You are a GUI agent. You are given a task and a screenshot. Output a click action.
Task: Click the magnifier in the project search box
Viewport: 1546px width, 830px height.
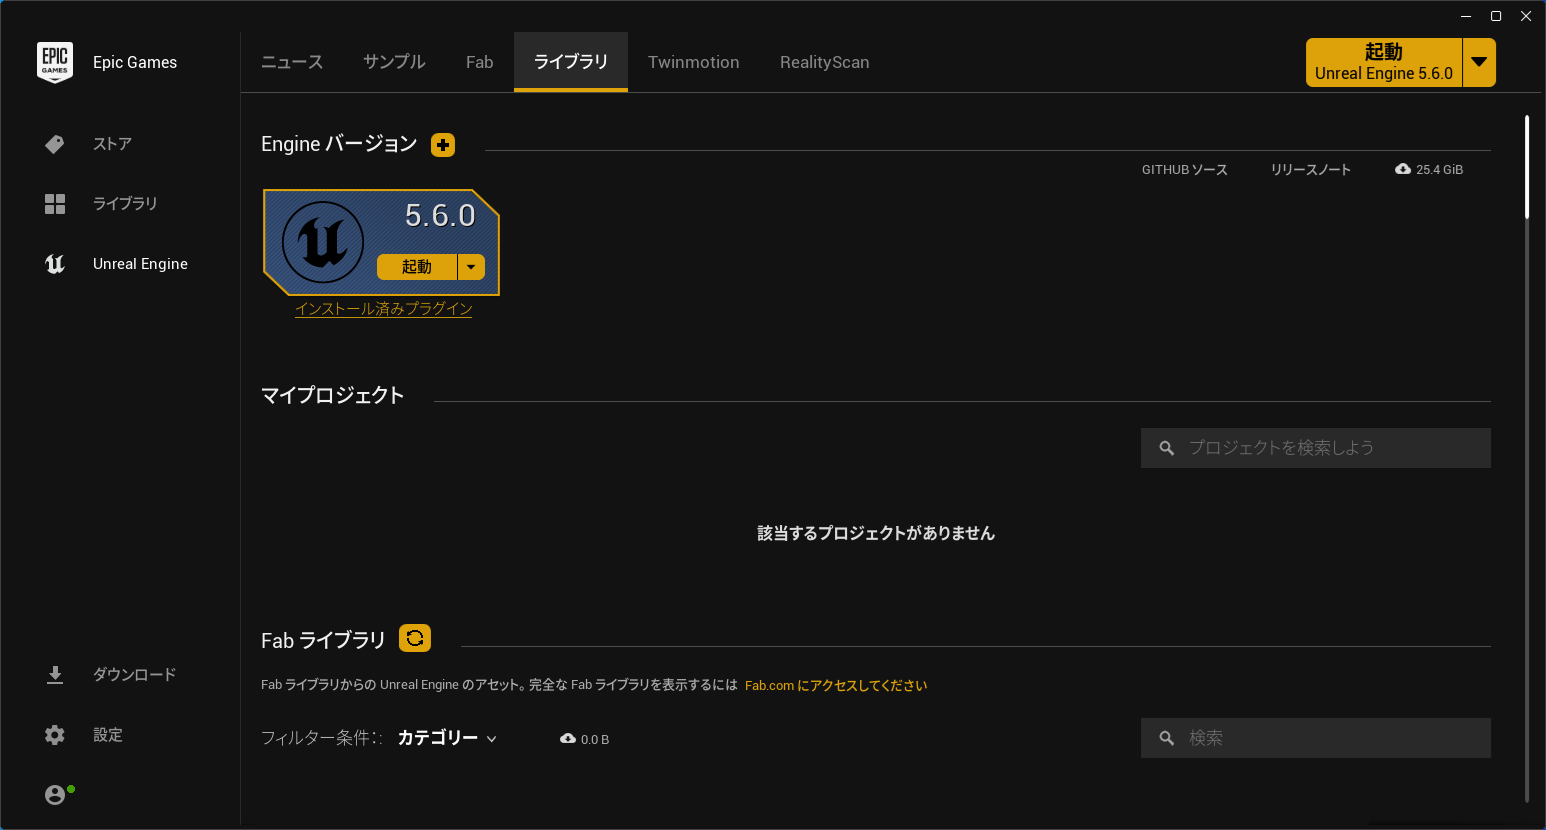pos(1166,448)
